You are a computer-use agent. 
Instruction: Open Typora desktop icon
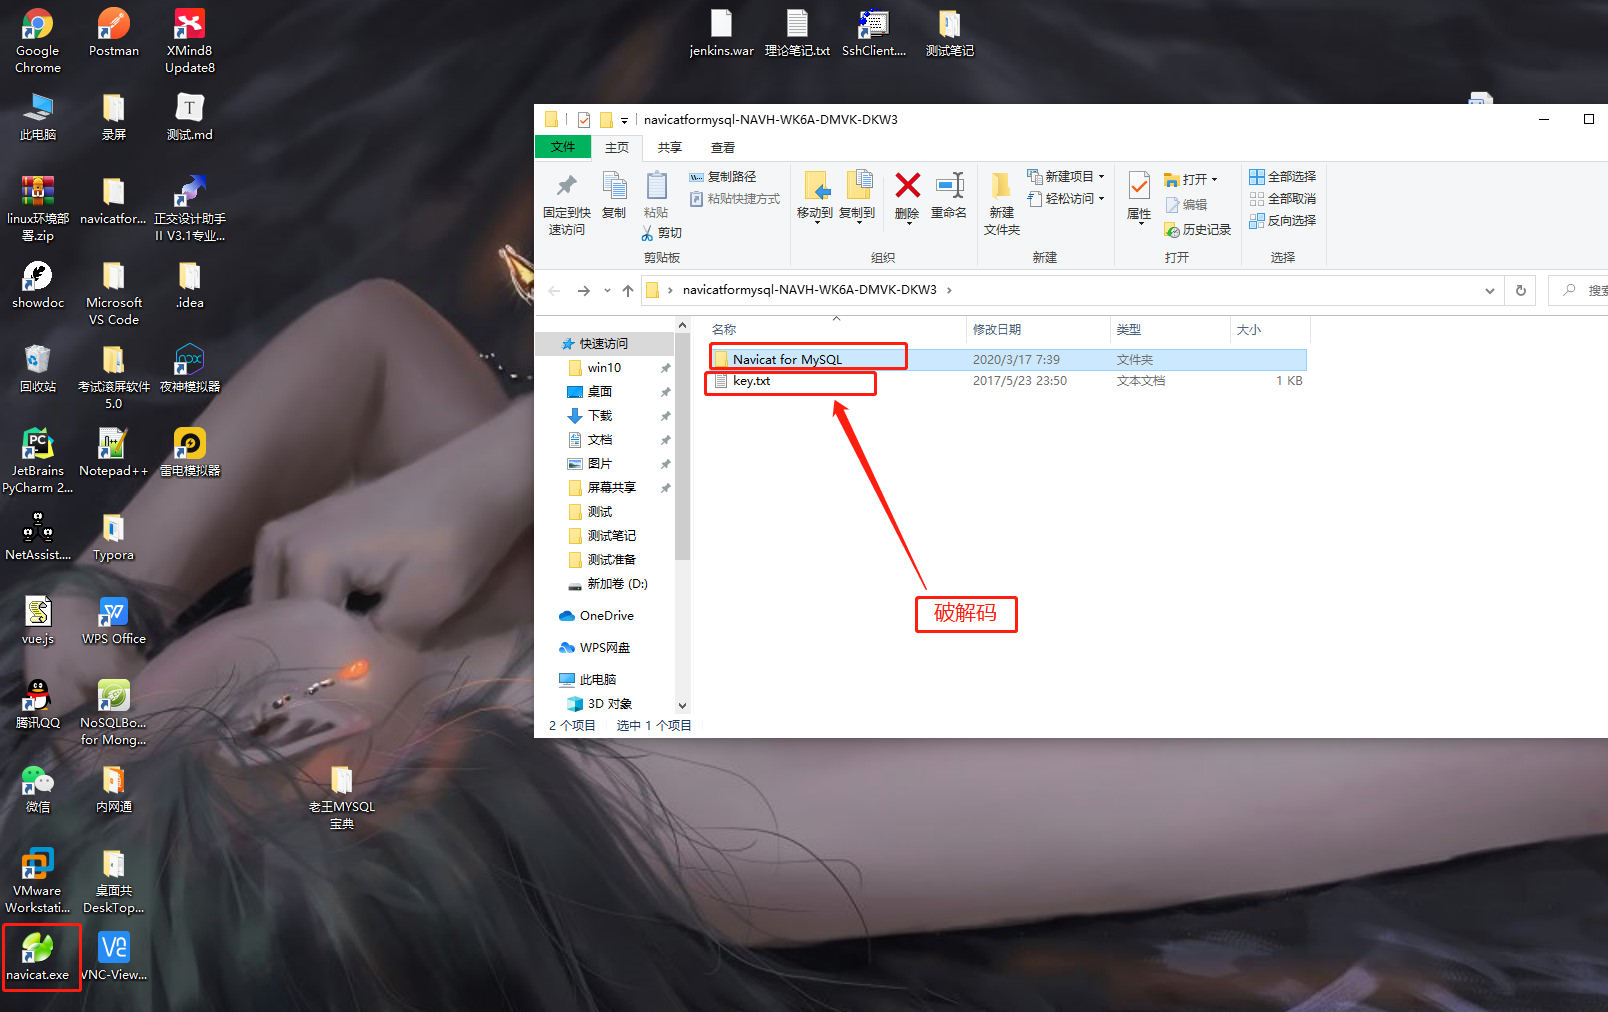(114, 537)
